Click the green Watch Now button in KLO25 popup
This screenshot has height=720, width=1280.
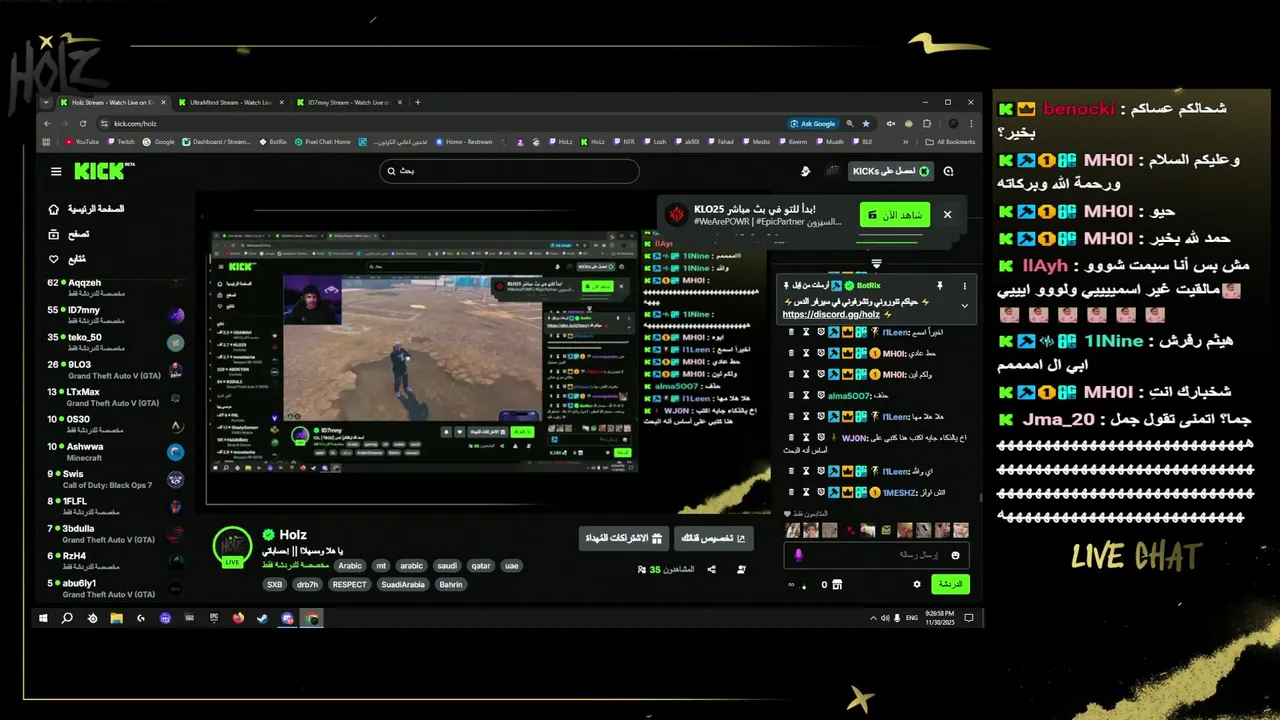click(895, 215)
